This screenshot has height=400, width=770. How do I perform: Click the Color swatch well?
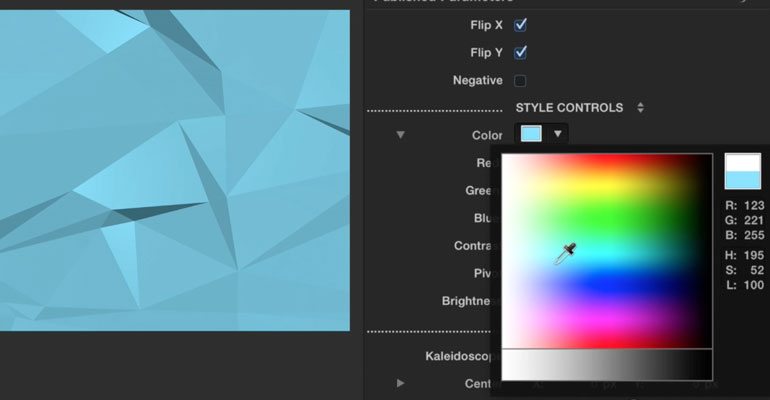pyautogui.click(x=531, y=134)
